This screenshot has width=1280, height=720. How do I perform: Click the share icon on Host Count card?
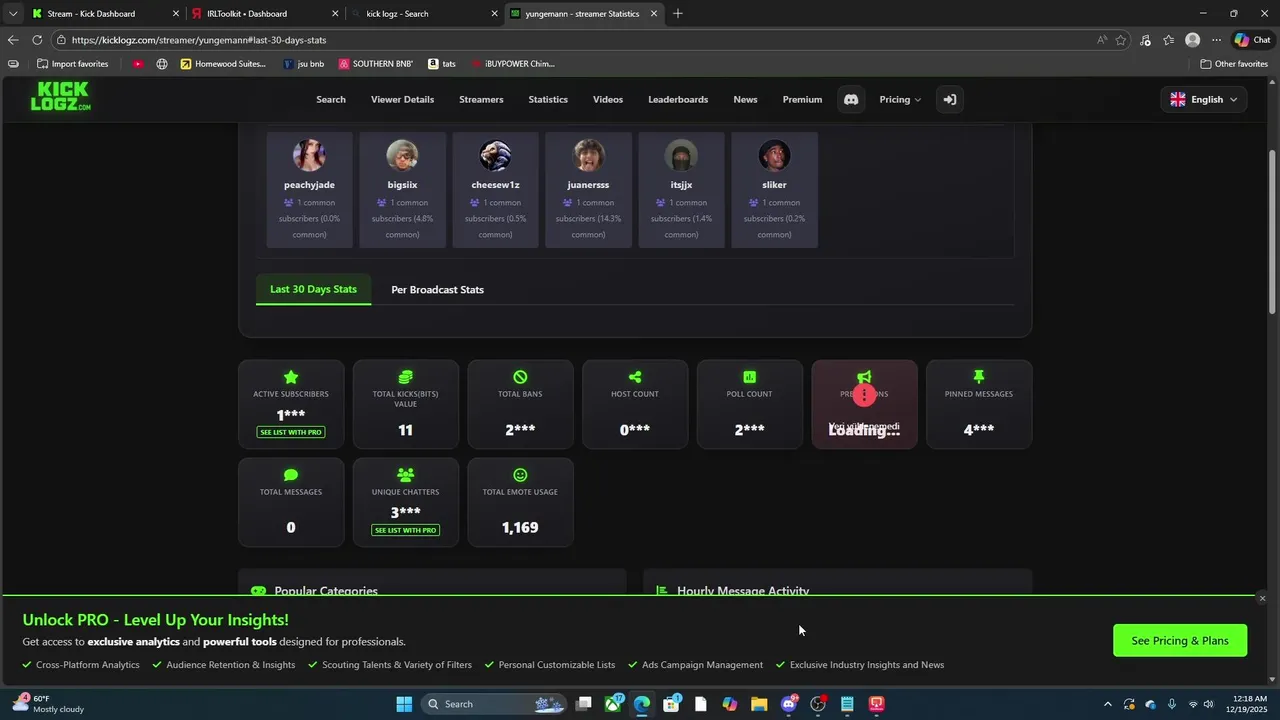click(635, 377)
